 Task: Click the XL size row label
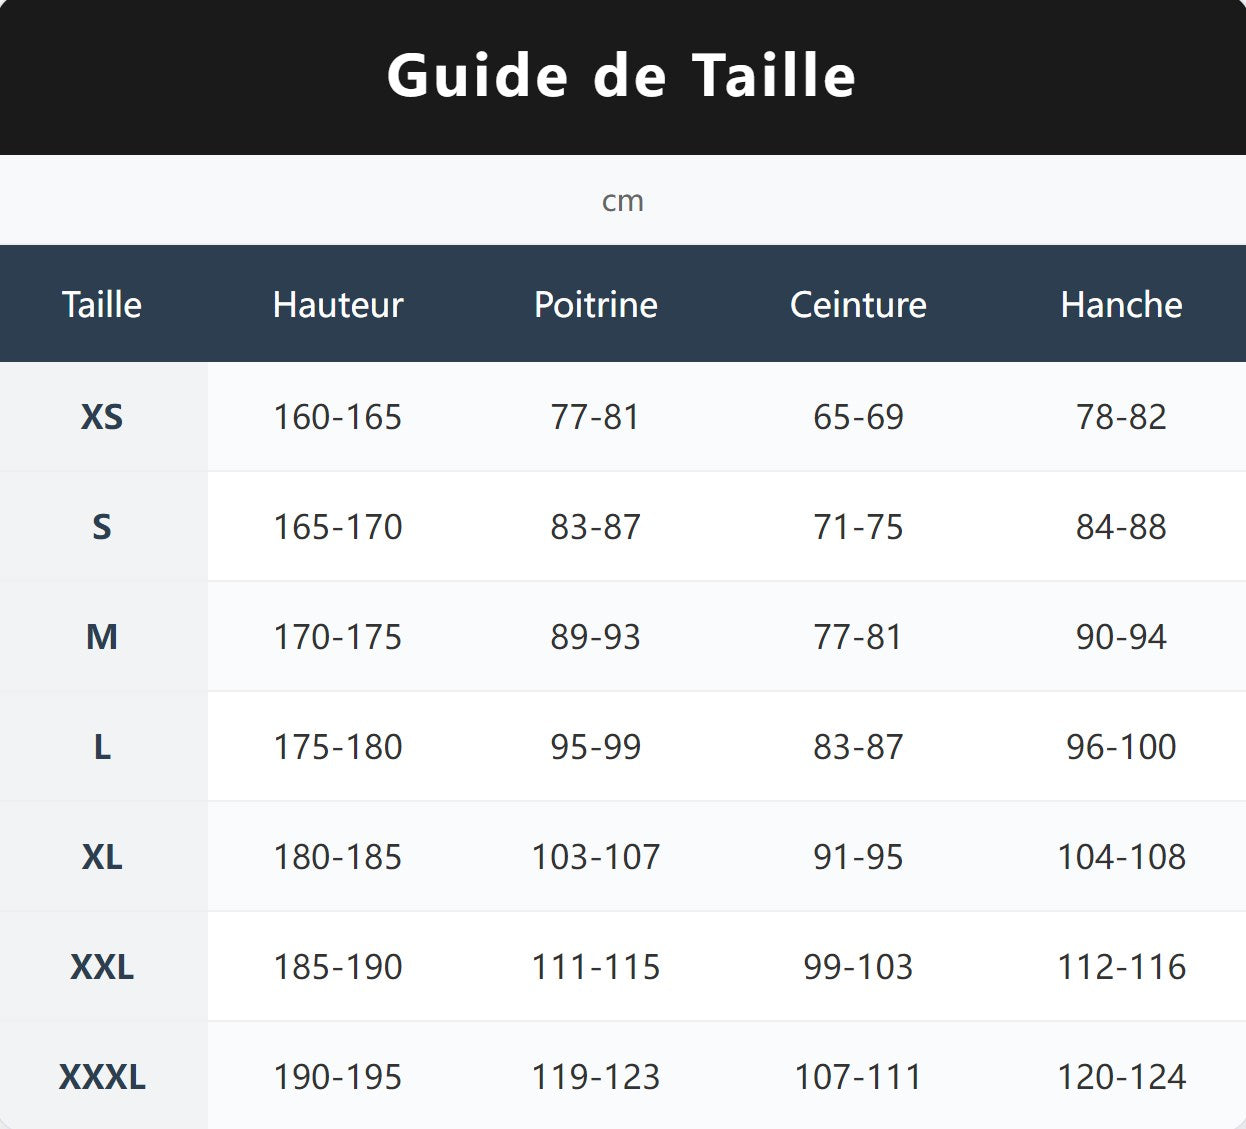(x=102, y=857)
